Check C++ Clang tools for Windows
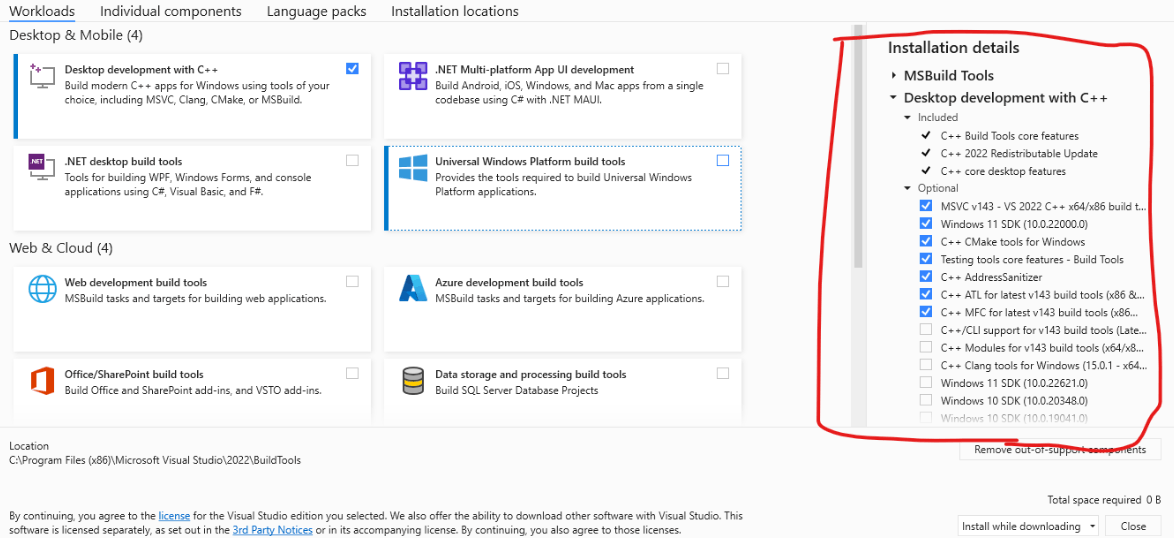 926,364
